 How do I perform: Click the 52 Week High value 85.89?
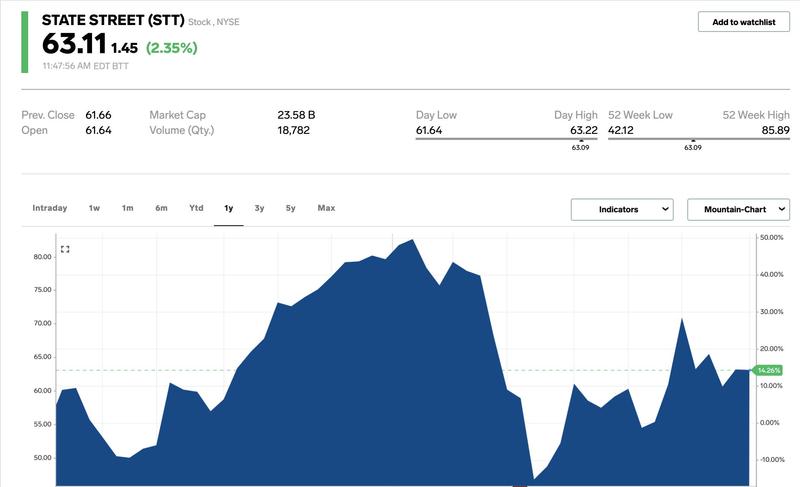776,131
